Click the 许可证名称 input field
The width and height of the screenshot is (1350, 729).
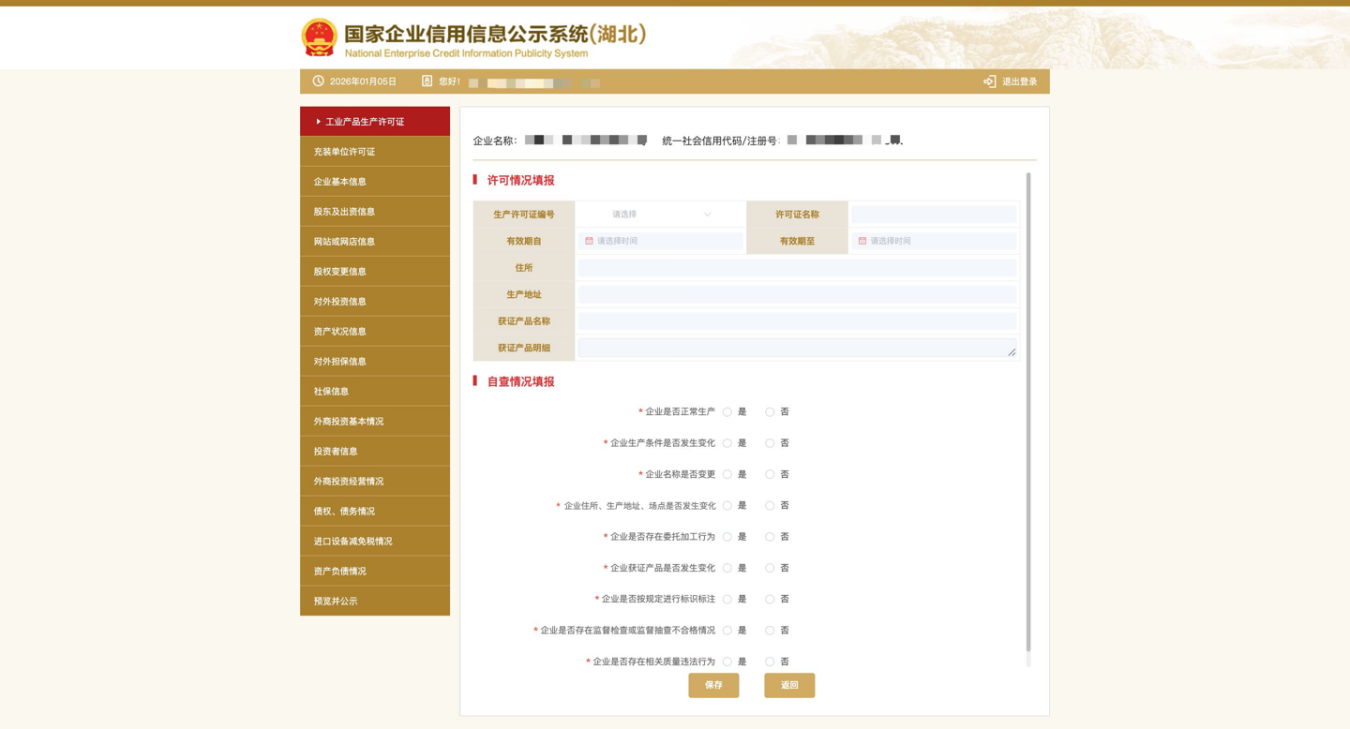(x=933, y=214)
